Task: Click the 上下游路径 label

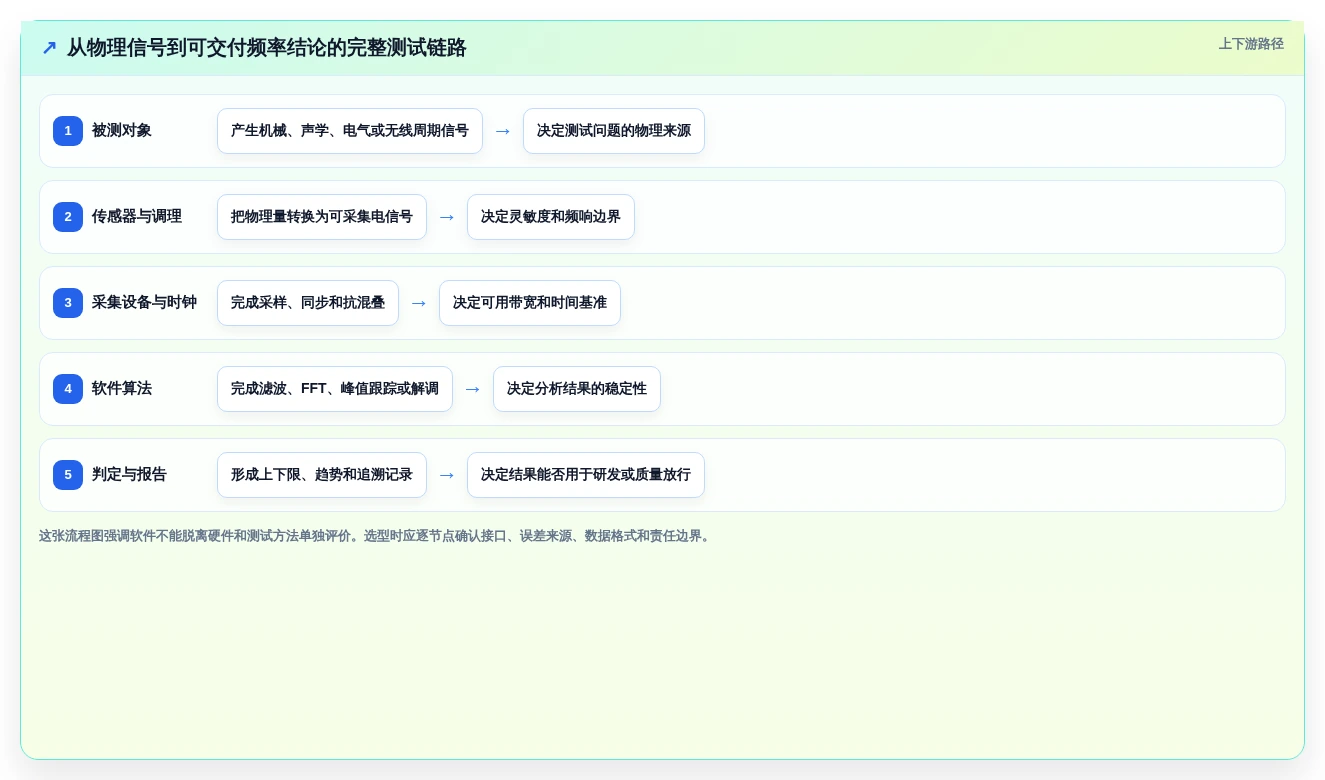Action: (x=1251, y=44)
